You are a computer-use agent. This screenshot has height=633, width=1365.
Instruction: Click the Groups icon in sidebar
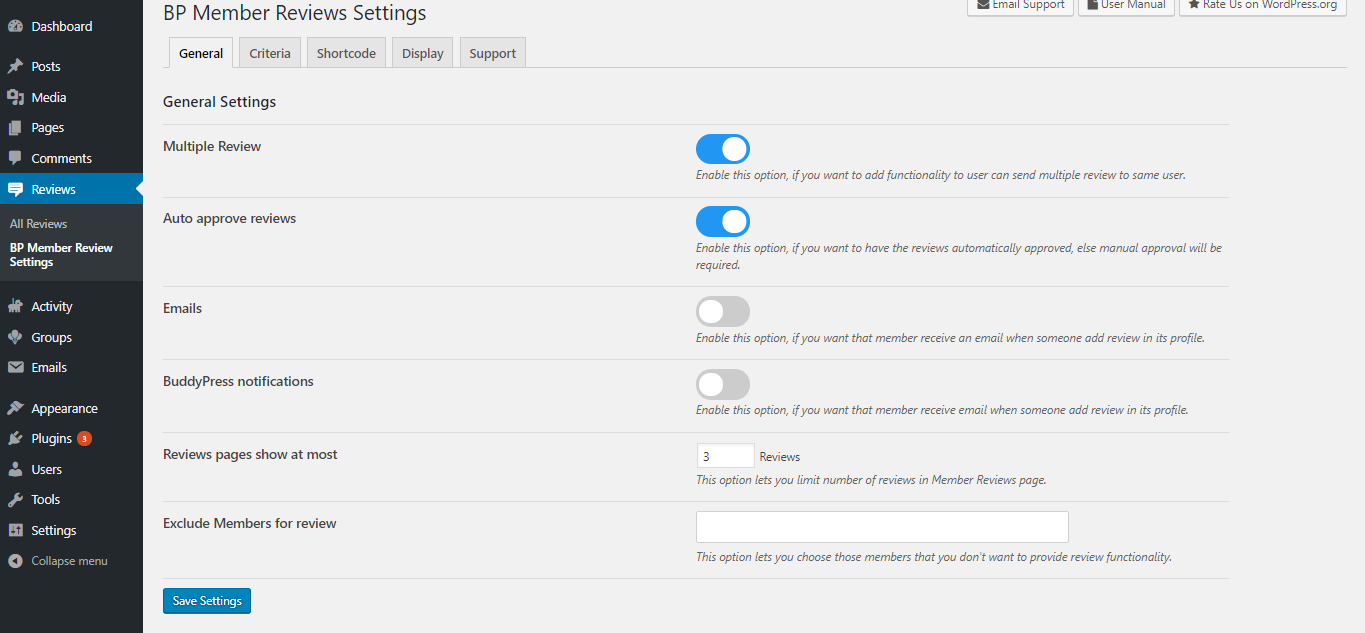click(x=16, y=337)
